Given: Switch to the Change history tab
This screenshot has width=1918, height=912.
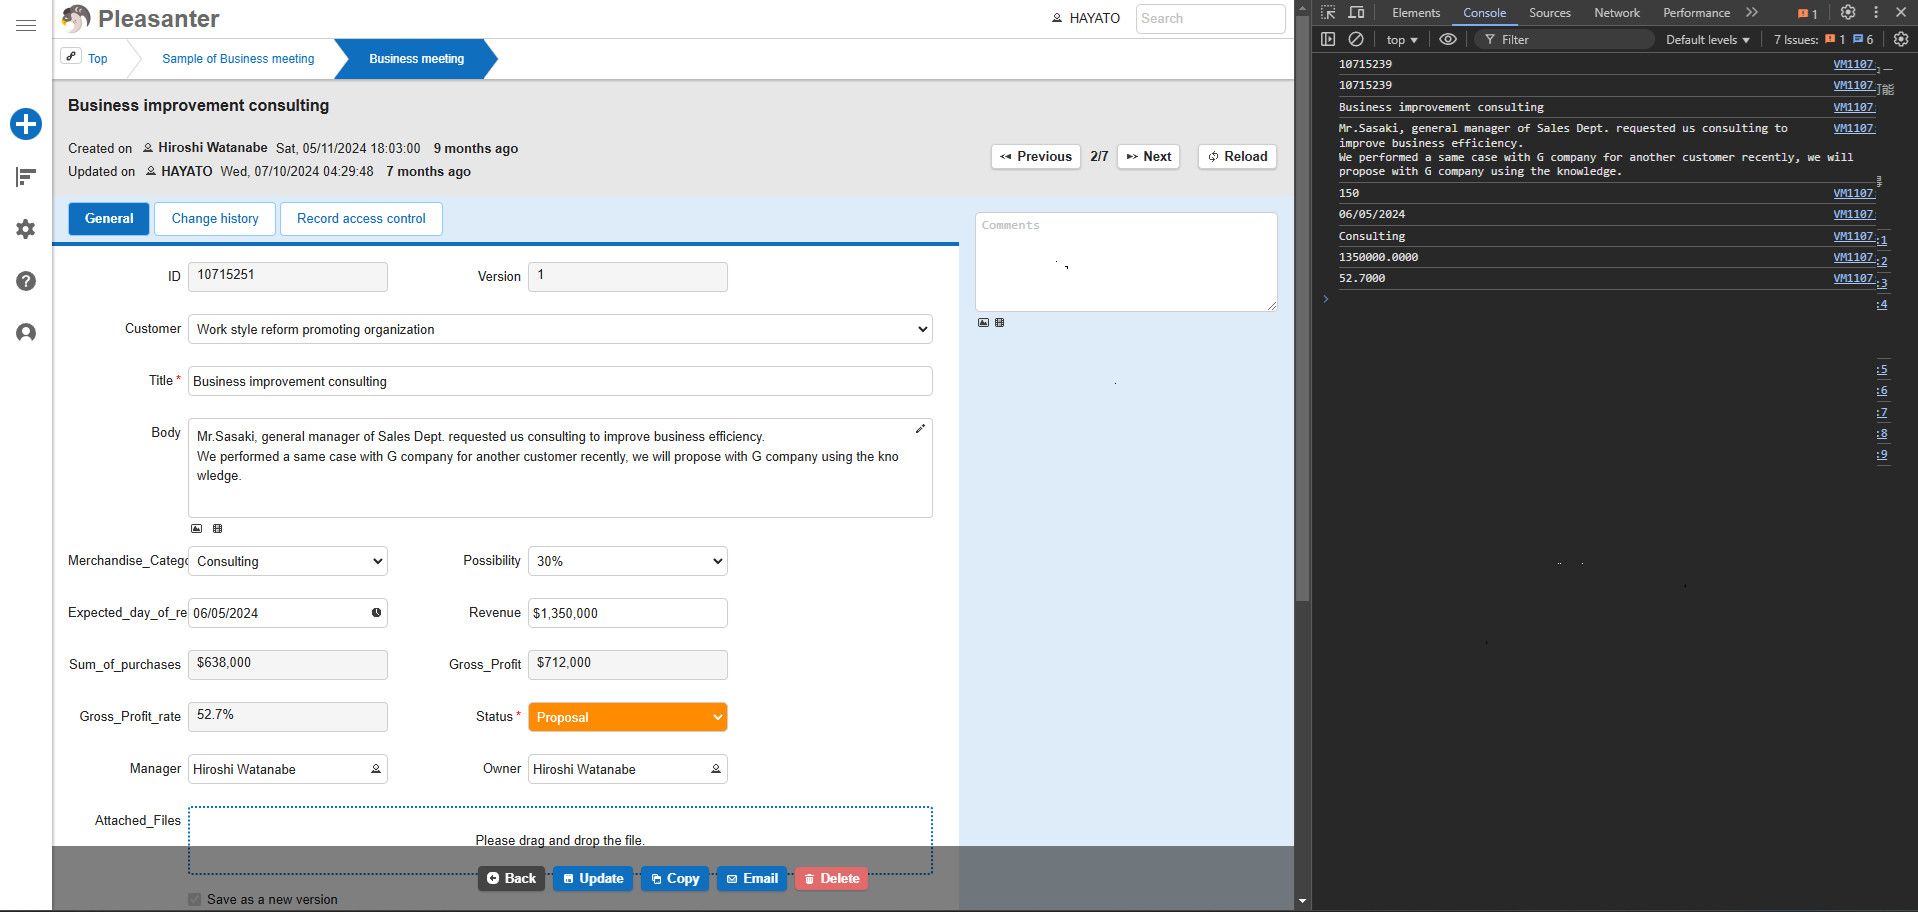Looking at the screenshot, I should (x=215, y=219).
